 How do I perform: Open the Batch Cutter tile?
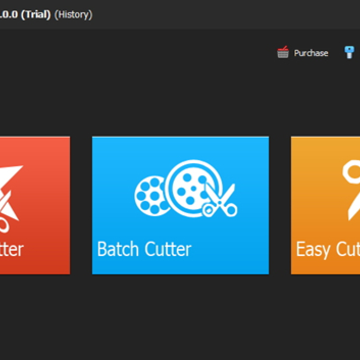click(180, 205)
